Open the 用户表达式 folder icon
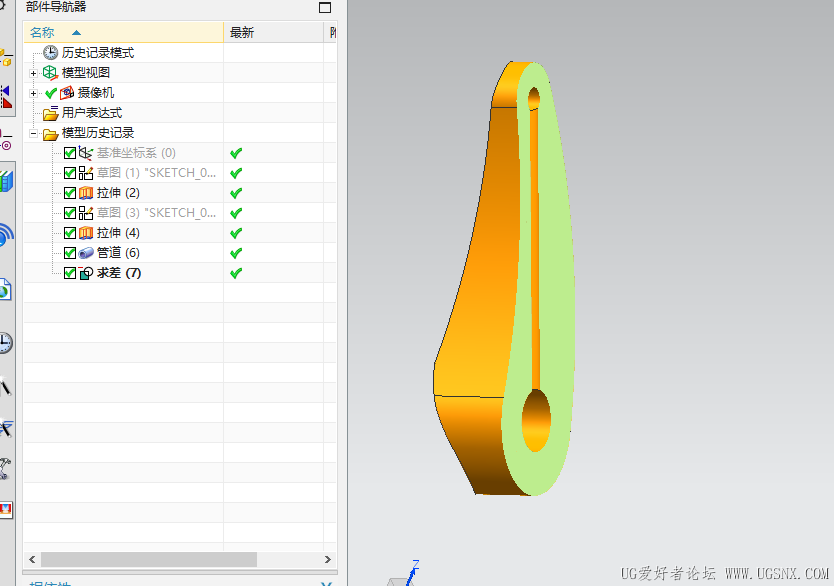This screenshot has width=834, height=586. [x=51, y=113]
